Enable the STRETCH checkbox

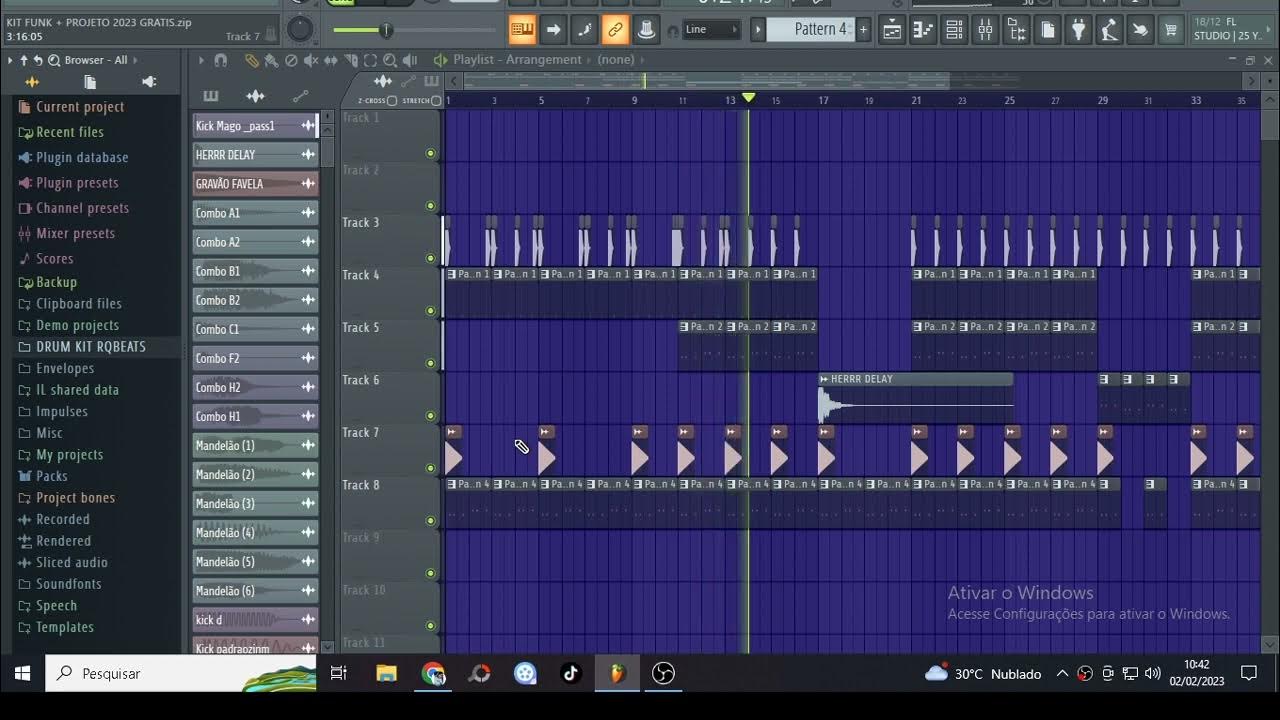(x=435, y=101)
